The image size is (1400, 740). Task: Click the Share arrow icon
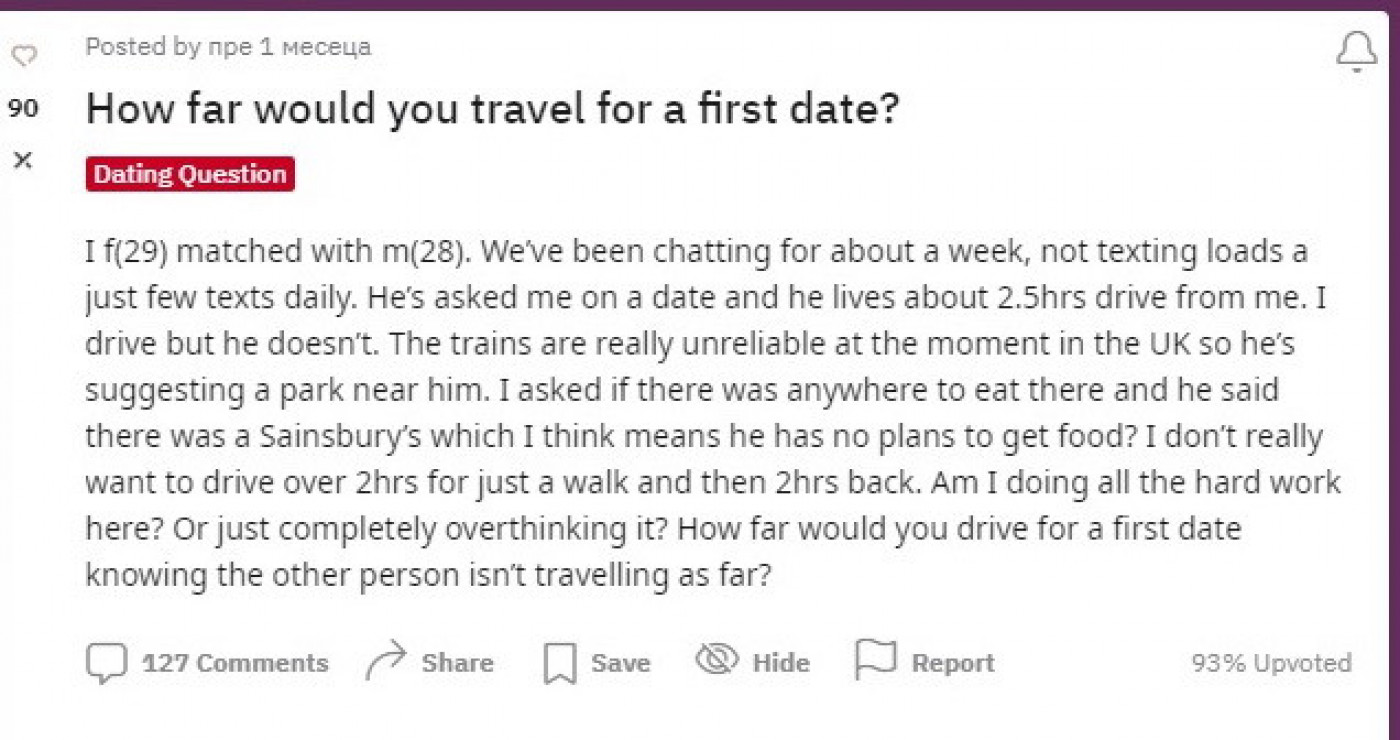pos(386,662)
